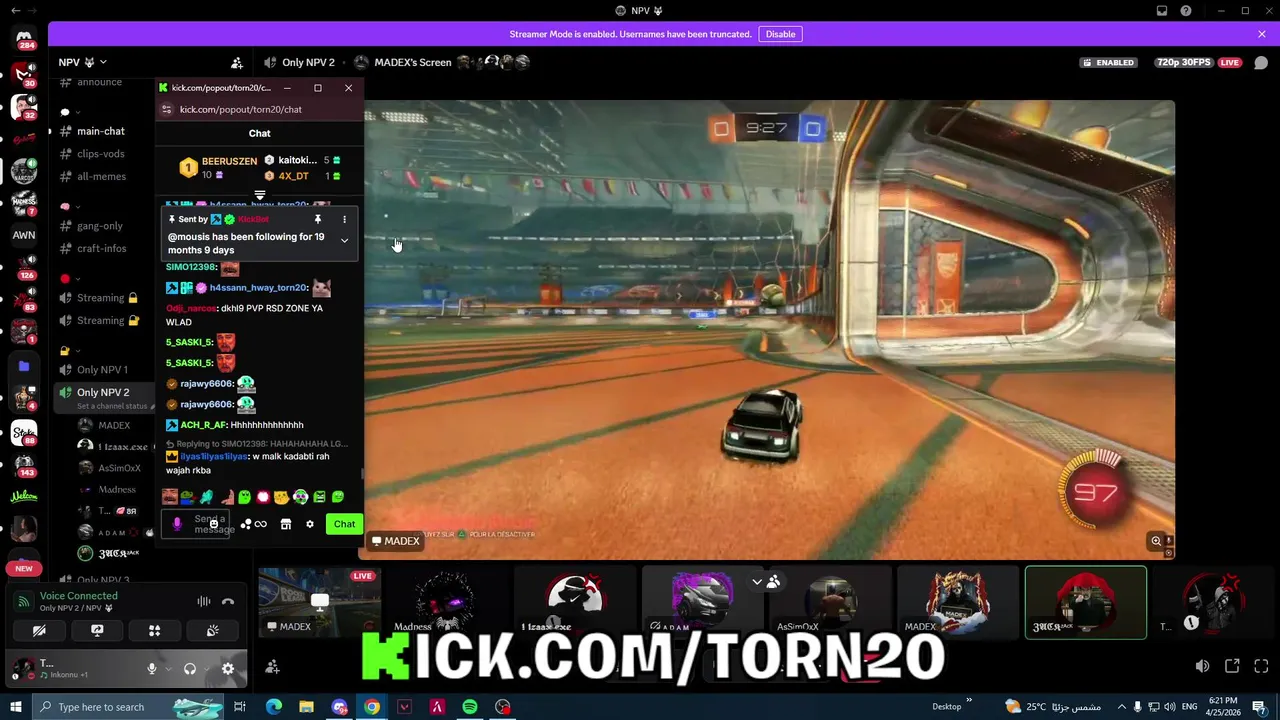Viewport: 1280px width, 720px height.
Task: Pop out the stream window
Action: (1232, 666)
